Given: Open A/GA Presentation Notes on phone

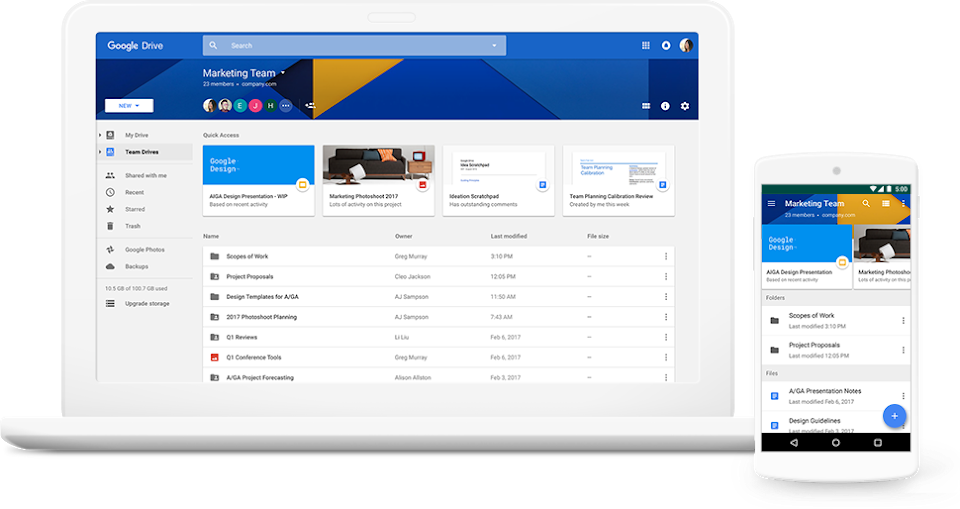Looking at the screenshot, I should pyautogui.click(x=836, y=396).
